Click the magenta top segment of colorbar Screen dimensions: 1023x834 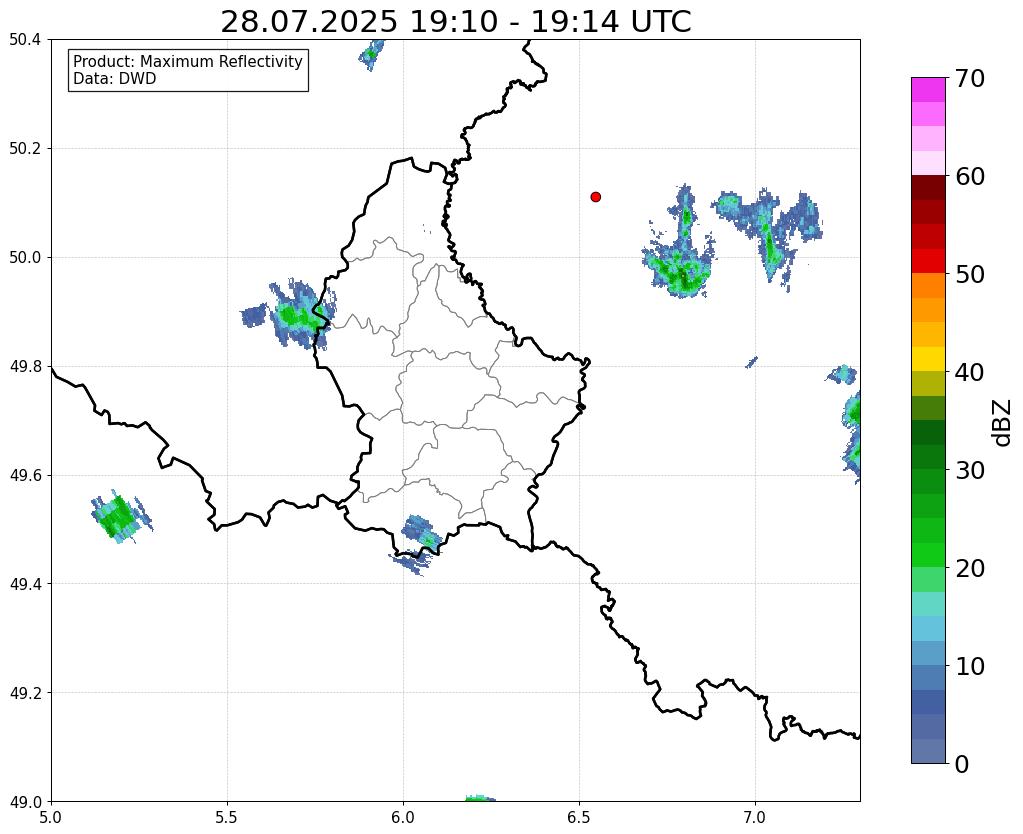point(928,89)
